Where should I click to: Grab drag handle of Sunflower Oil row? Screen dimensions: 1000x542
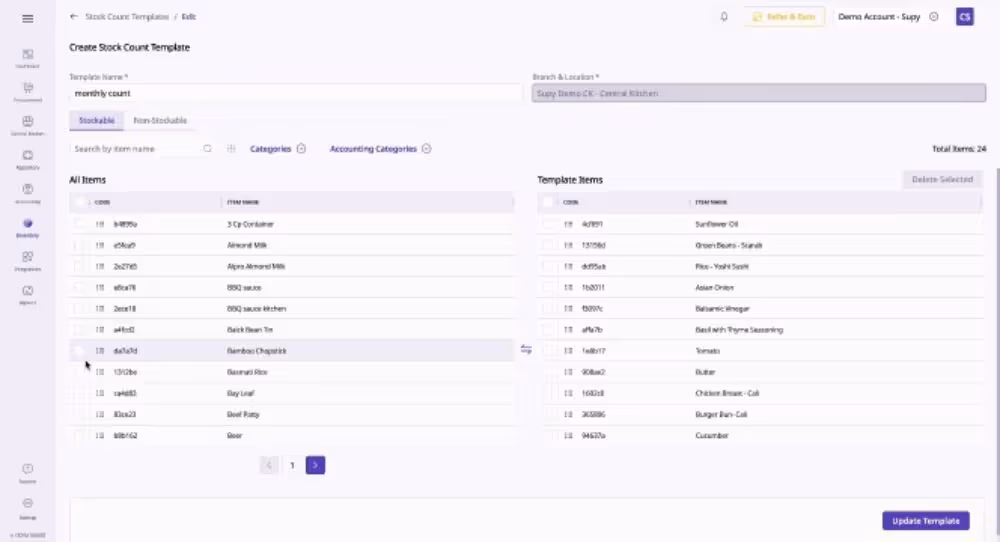568,224
